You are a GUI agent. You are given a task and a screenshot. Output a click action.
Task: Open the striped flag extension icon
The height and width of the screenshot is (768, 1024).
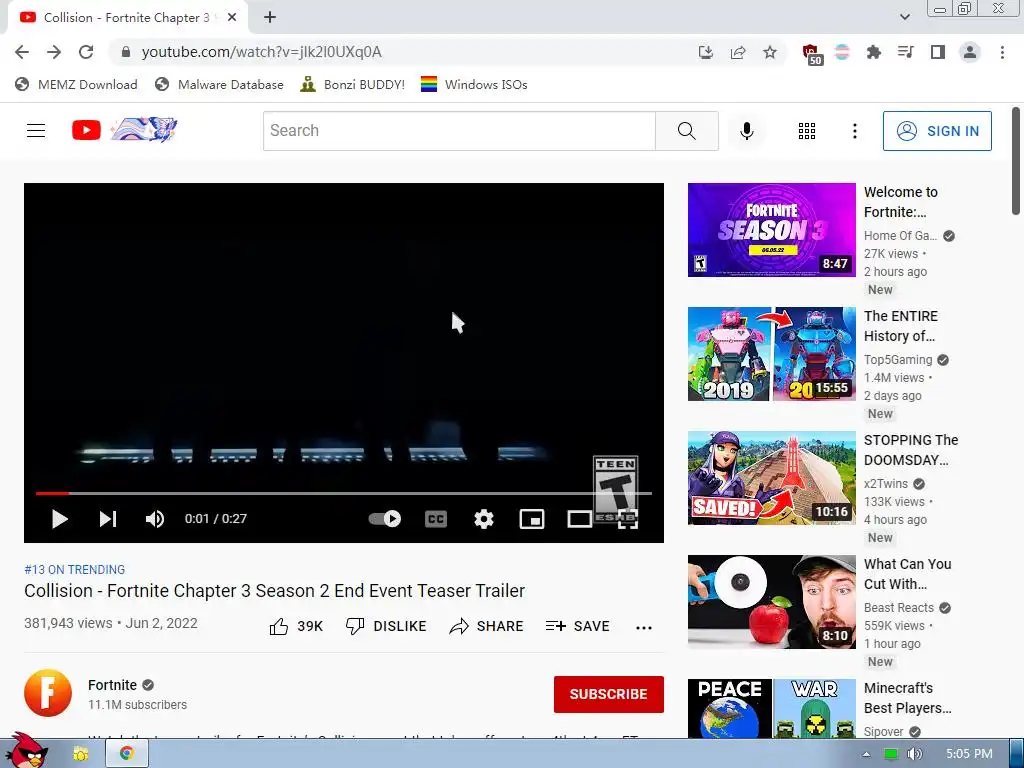pyautogui.click(x=842, y=52)
